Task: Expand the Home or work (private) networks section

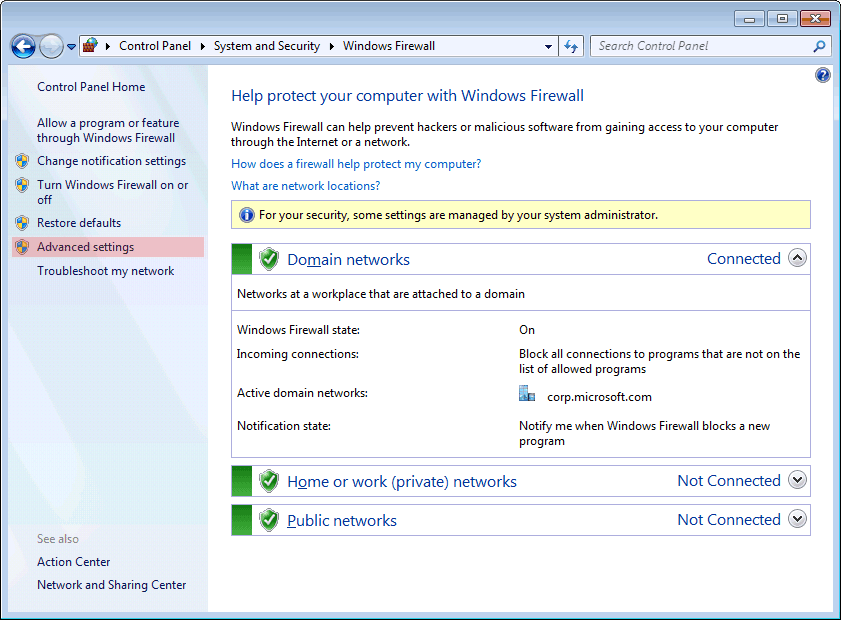Action: [797, 480]
